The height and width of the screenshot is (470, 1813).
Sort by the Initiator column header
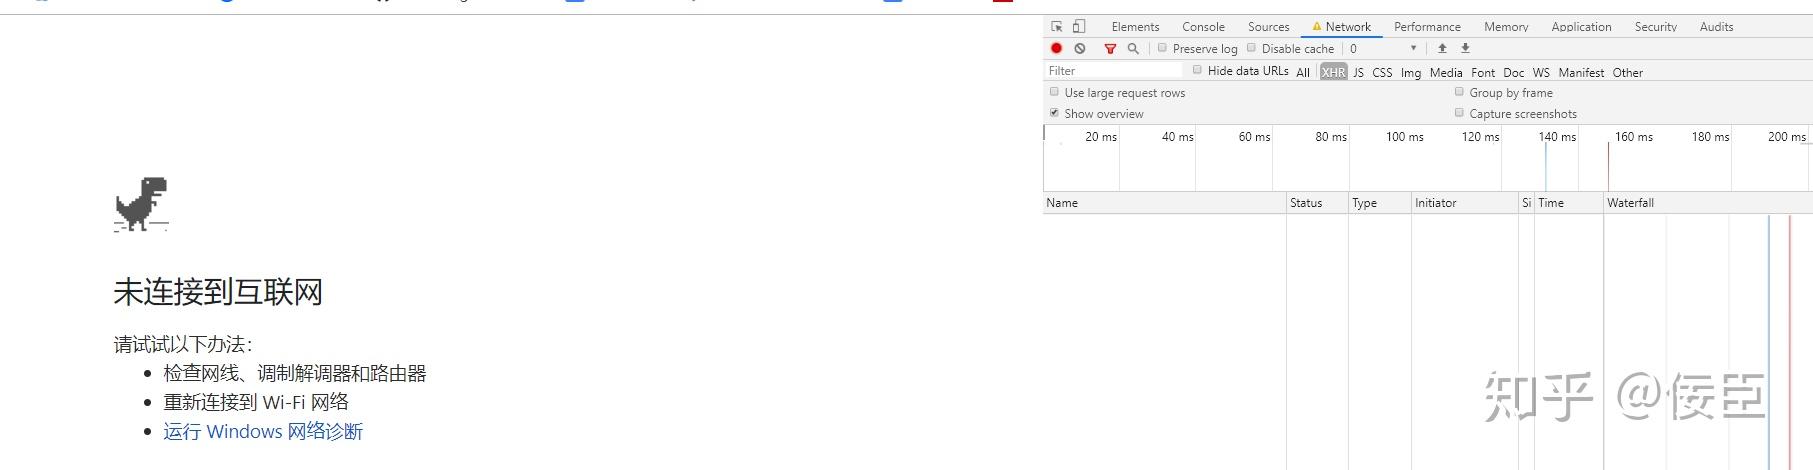pyautogui.click(x=1464, y=202)
